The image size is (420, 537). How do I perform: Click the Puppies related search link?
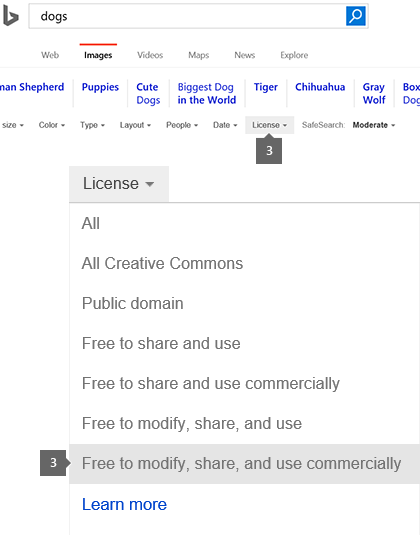[100, 87]
